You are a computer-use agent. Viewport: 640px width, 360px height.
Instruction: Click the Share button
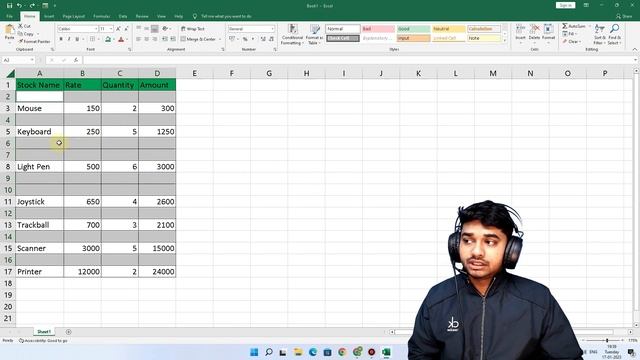624,16
